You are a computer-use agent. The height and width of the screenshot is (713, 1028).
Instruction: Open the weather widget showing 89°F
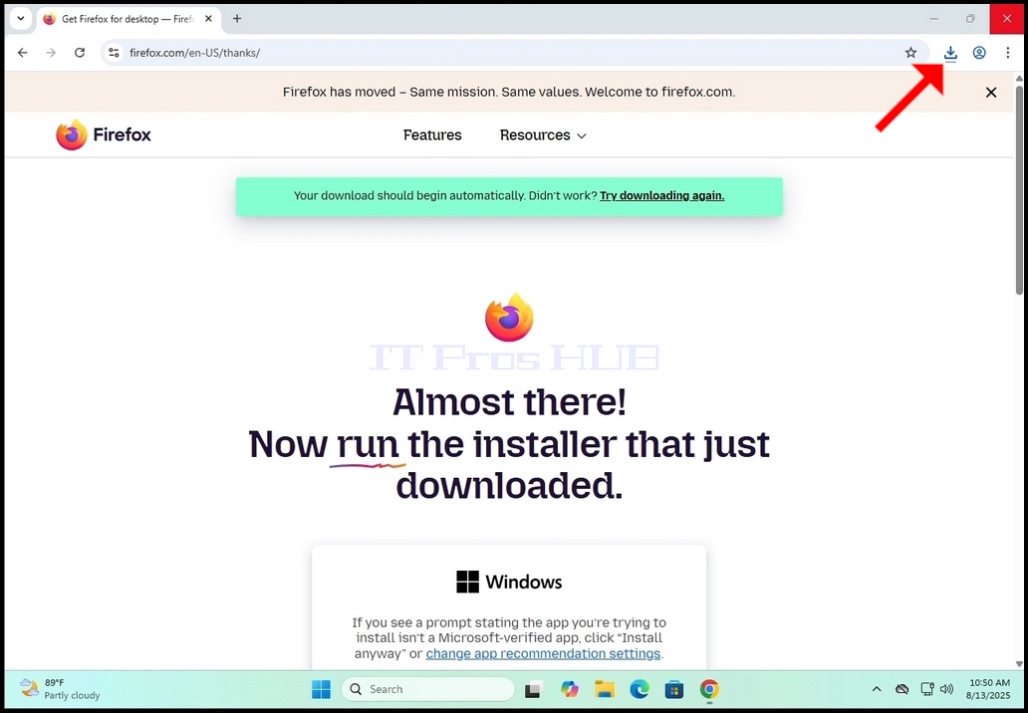(x=60, y=689)
